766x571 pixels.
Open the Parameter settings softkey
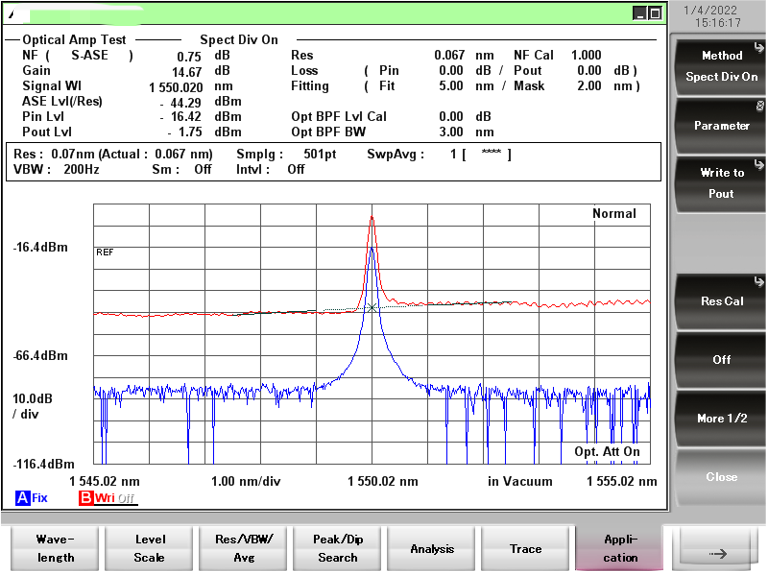pyautogui.click(x=721, y=125)
